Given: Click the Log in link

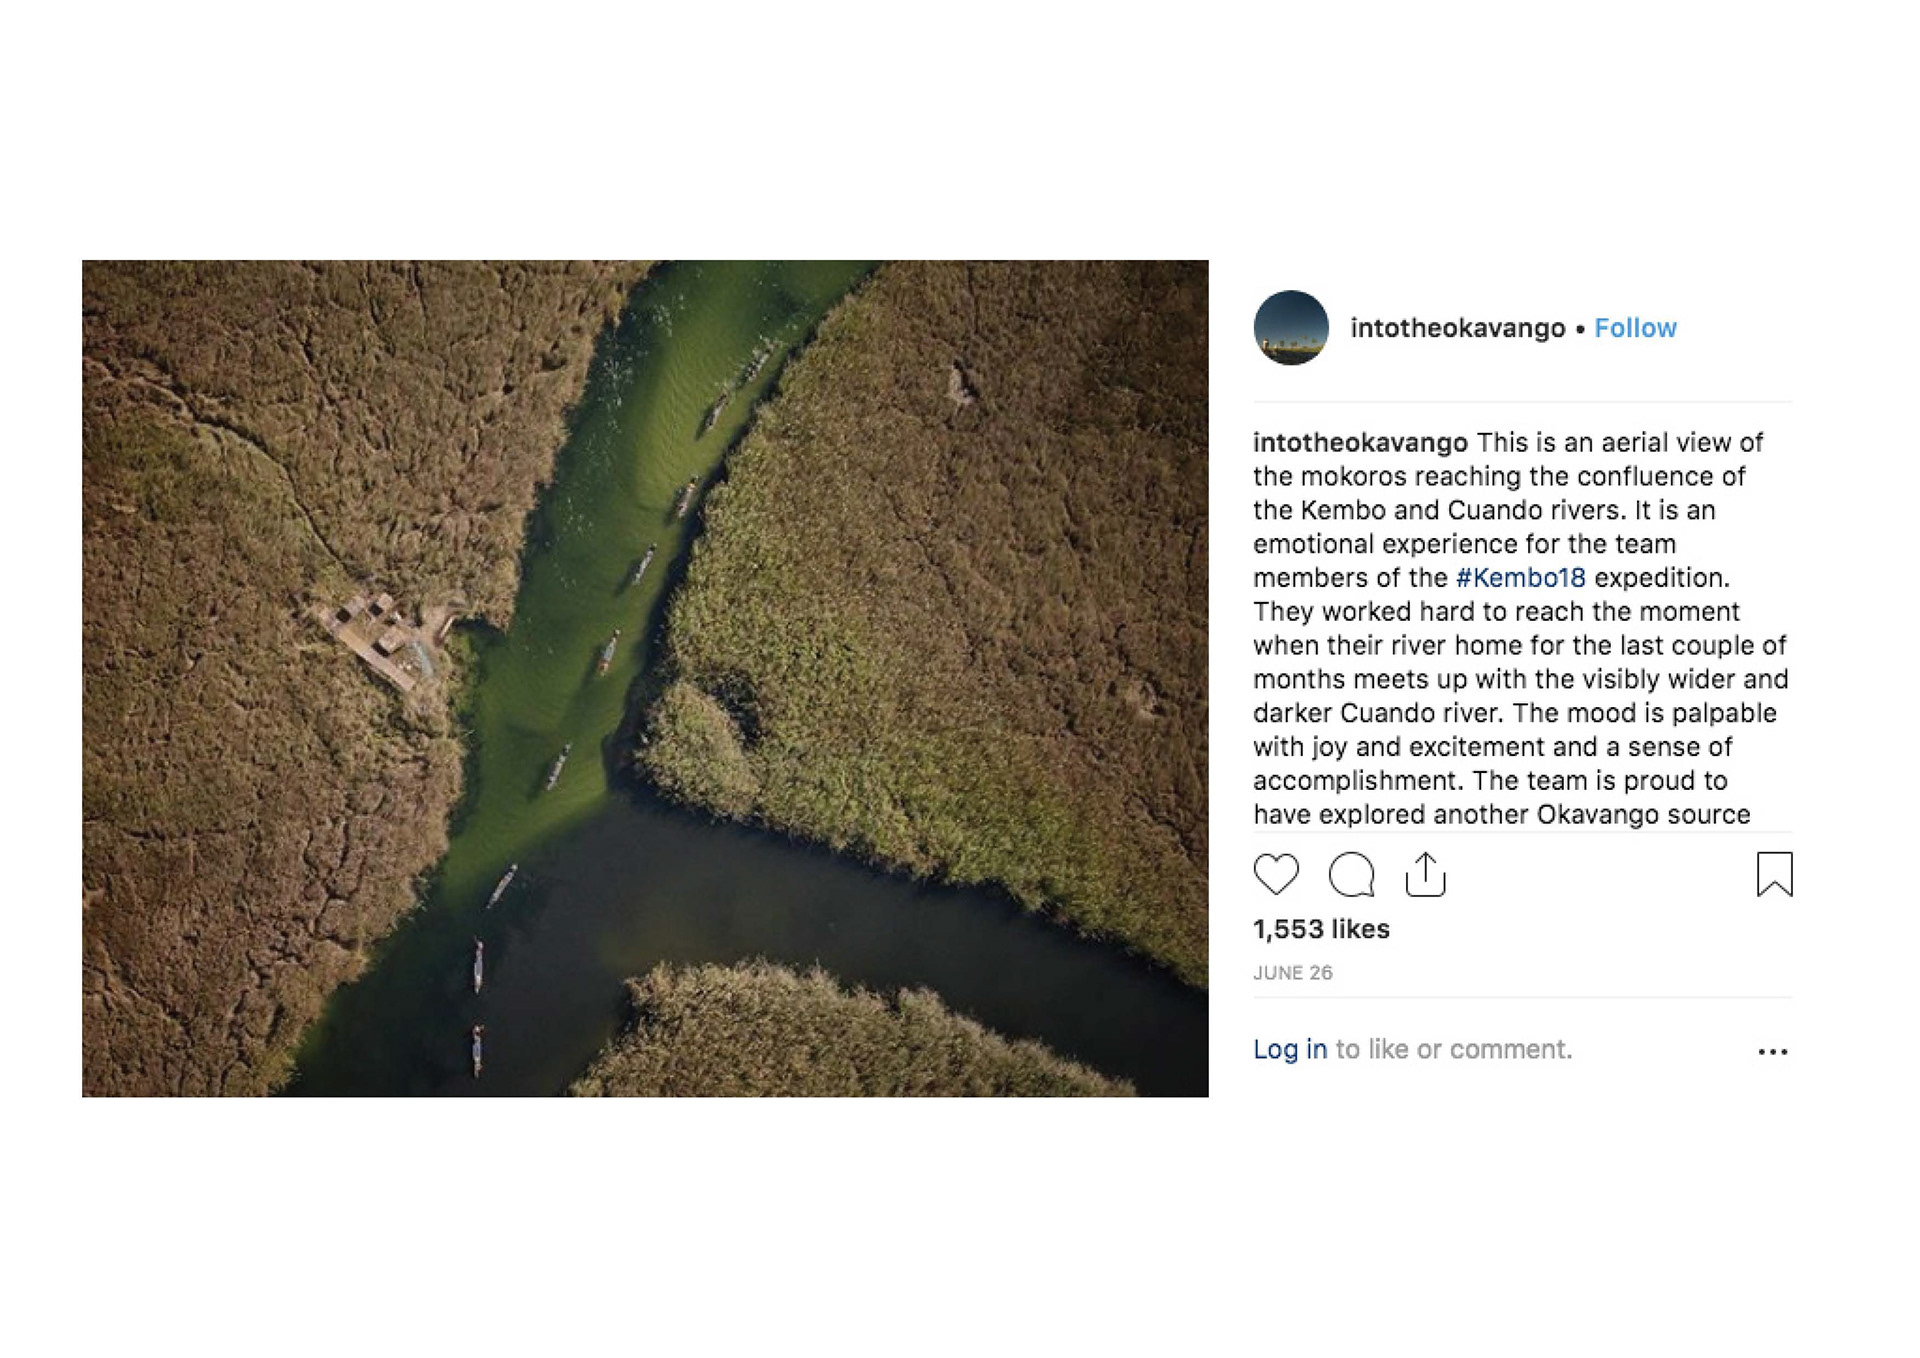Looking at the screenshot, I should point(1289,1049).
